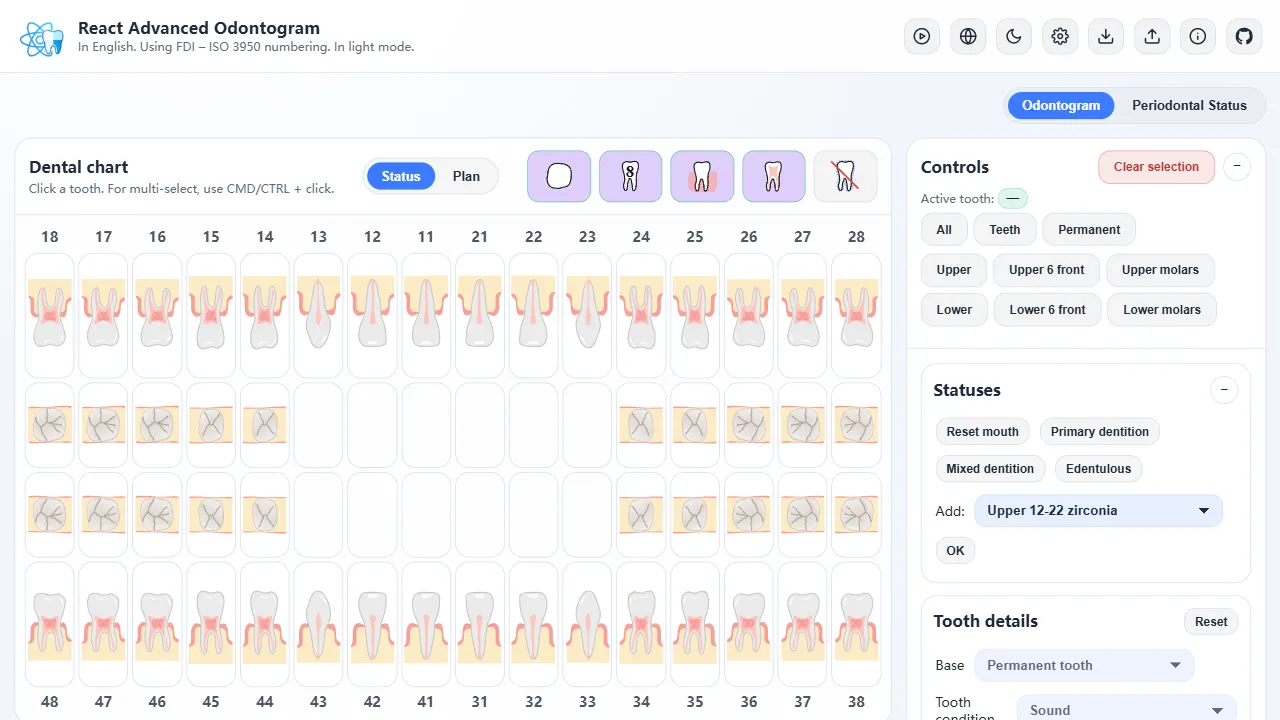Open the GitHub icon link
Image resolution: width=1280 pixels, height=720 pixels.
(x=1244, y=37)
